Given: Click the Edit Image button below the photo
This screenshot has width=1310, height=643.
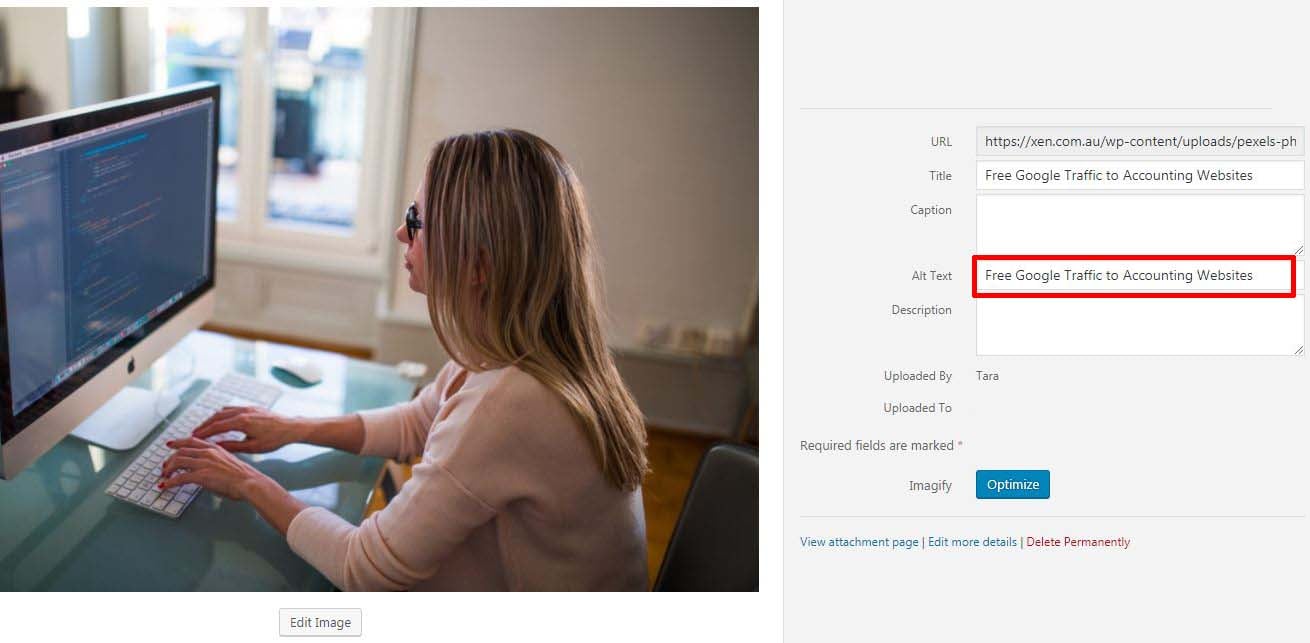Looking at the screenshot, I should pos(320,622).
